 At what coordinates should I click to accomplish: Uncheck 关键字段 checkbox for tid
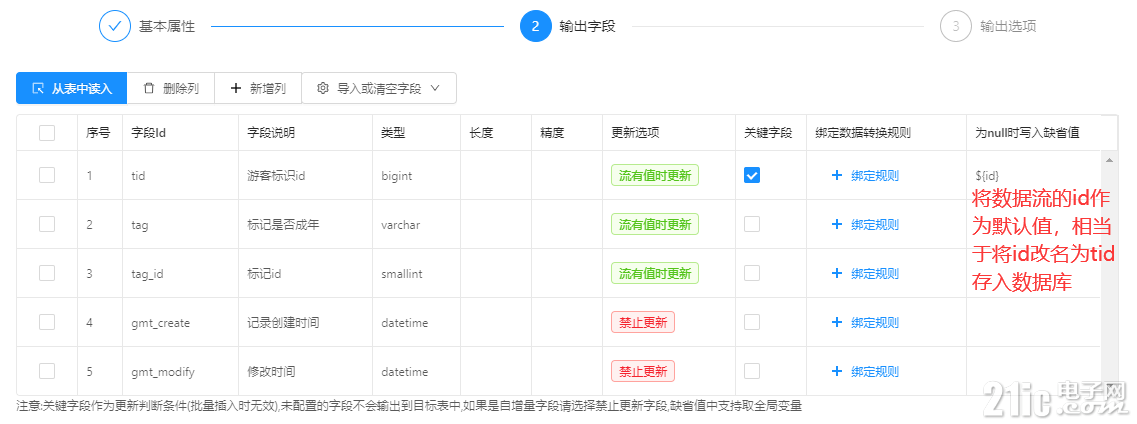pos(752,175)
